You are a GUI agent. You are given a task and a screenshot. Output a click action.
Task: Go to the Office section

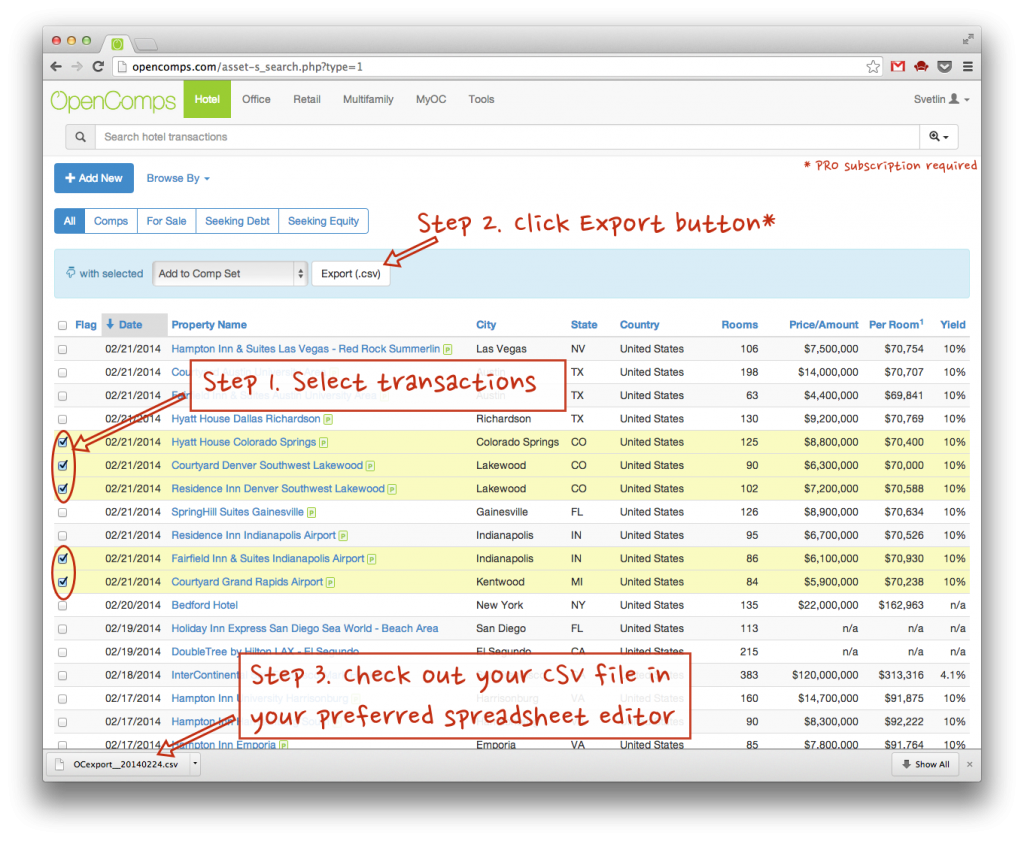(x=256, y=99)
